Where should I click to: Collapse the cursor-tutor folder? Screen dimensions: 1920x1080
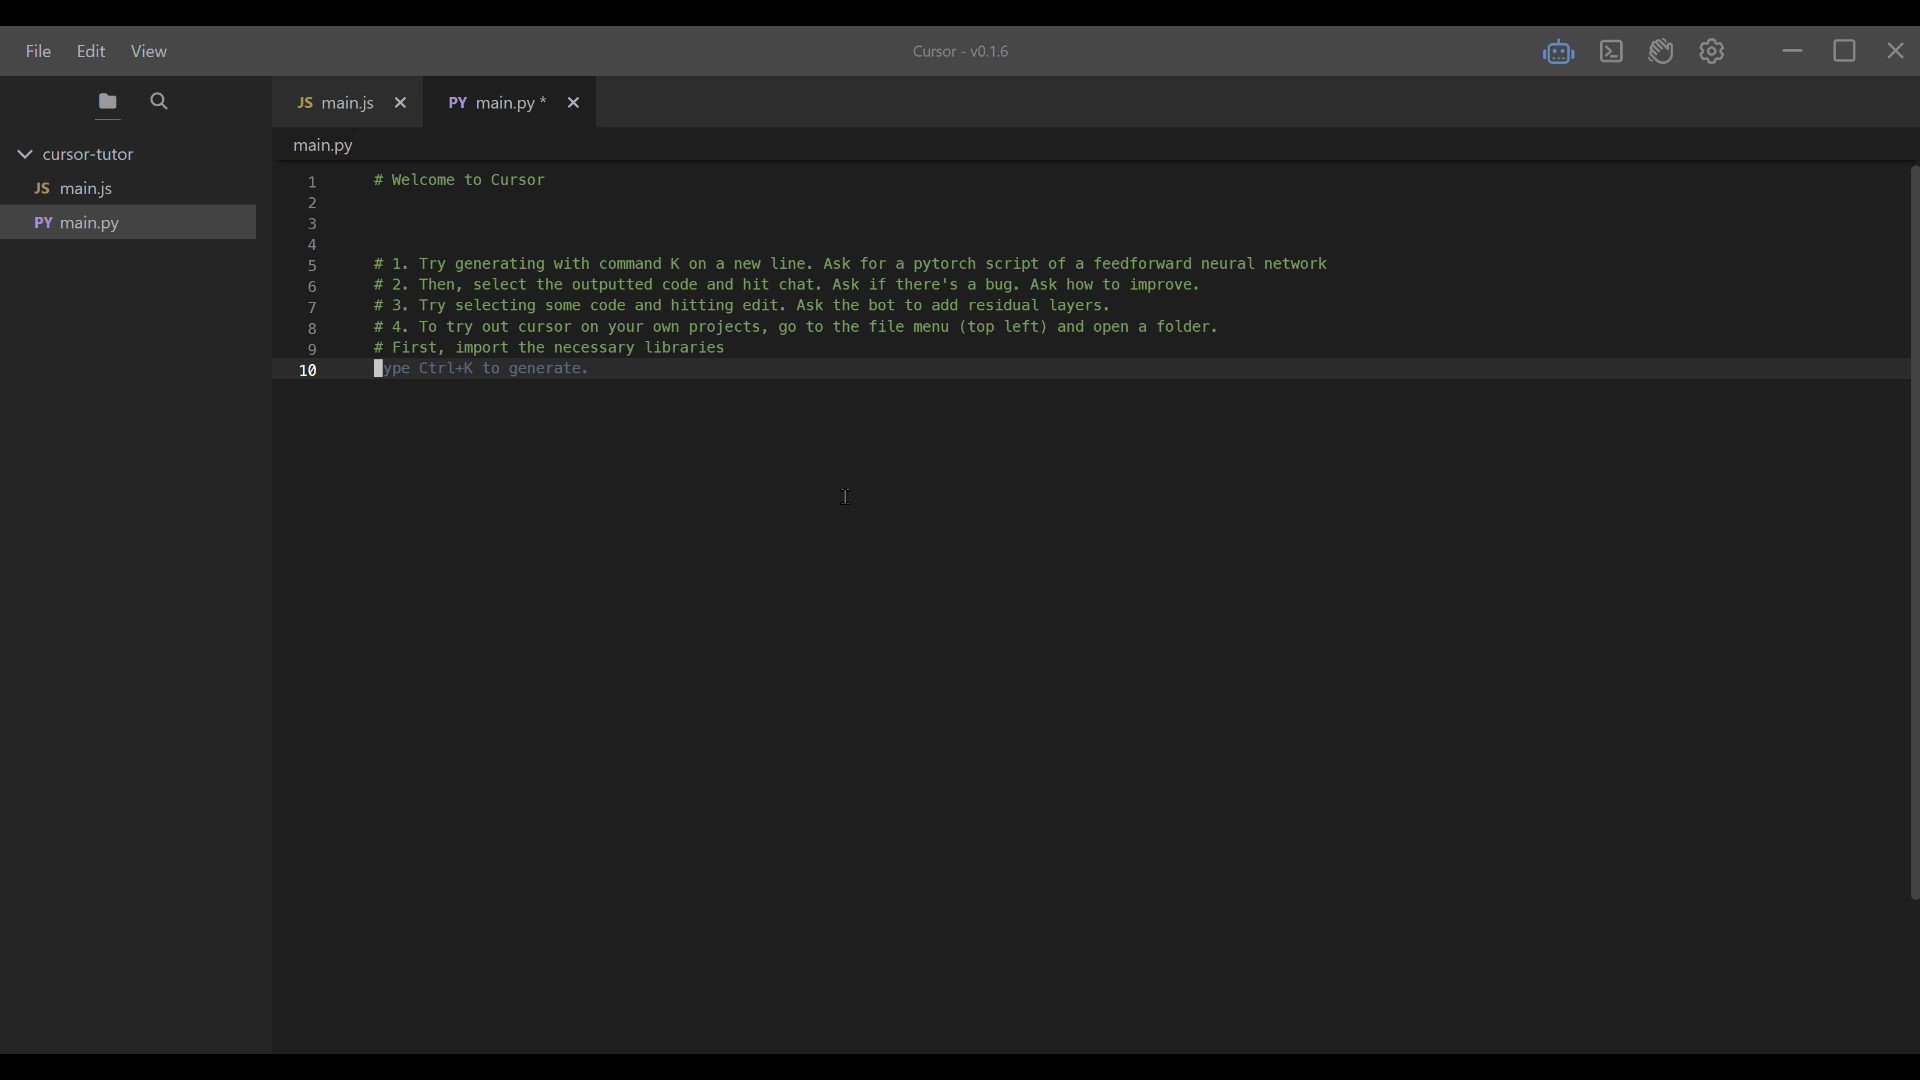click(22, 154)
